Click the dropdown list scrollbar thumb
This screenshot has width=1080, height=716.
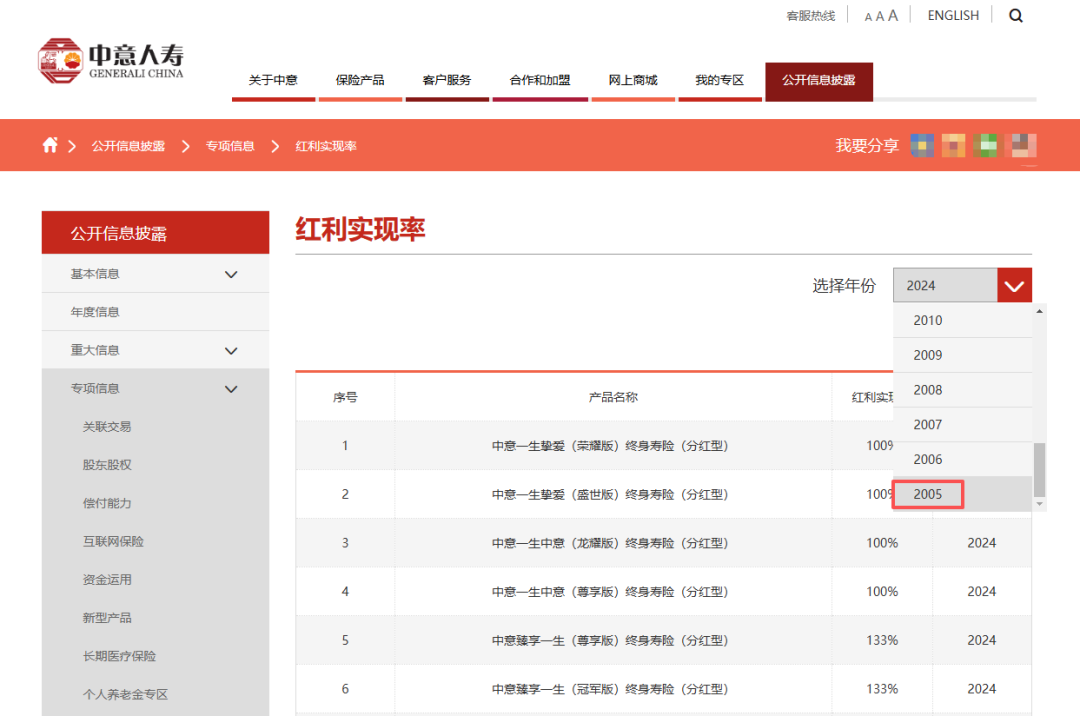1039,470
